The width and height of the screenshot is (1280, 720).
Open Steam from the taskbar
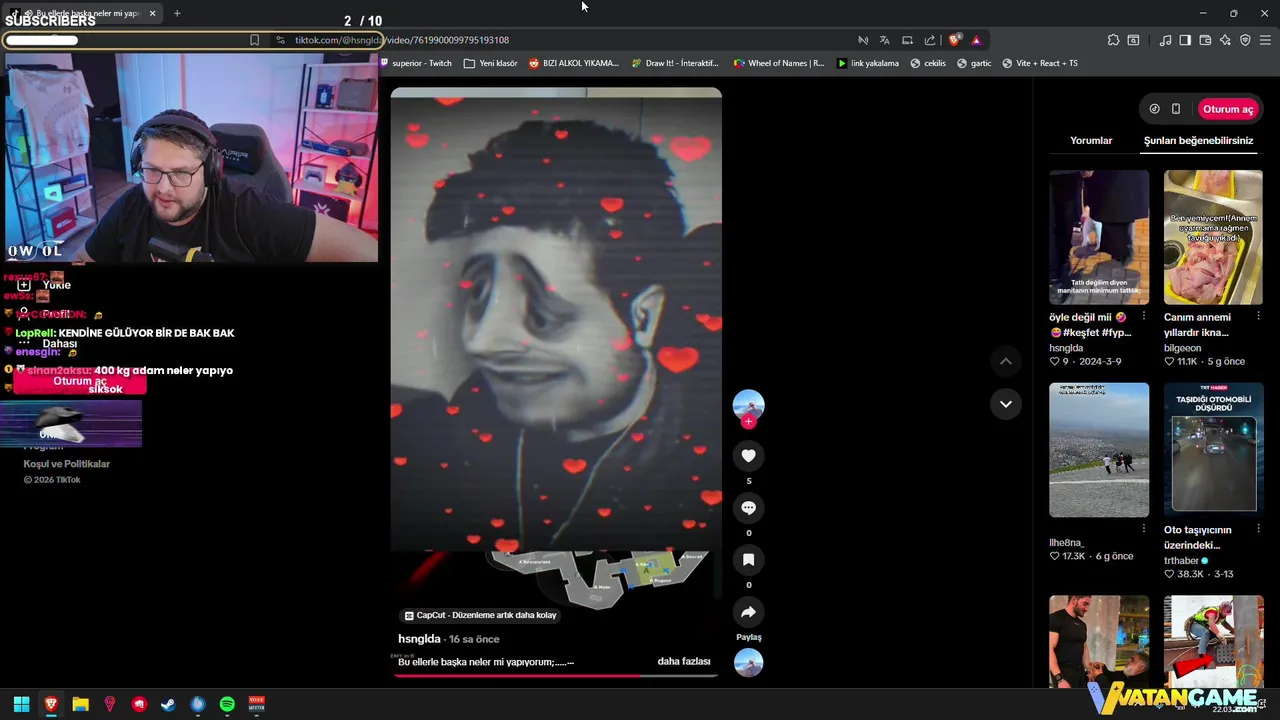pyautogui.click(x=168, y=704)
